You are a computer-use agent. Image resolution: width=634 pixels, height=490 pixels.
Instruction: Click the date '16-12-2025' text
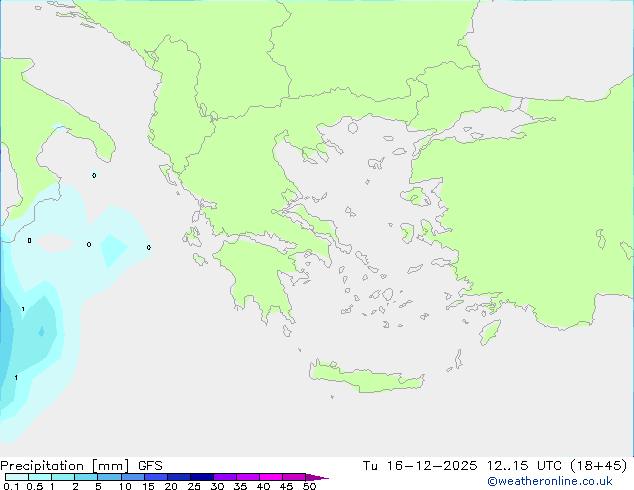432,466
